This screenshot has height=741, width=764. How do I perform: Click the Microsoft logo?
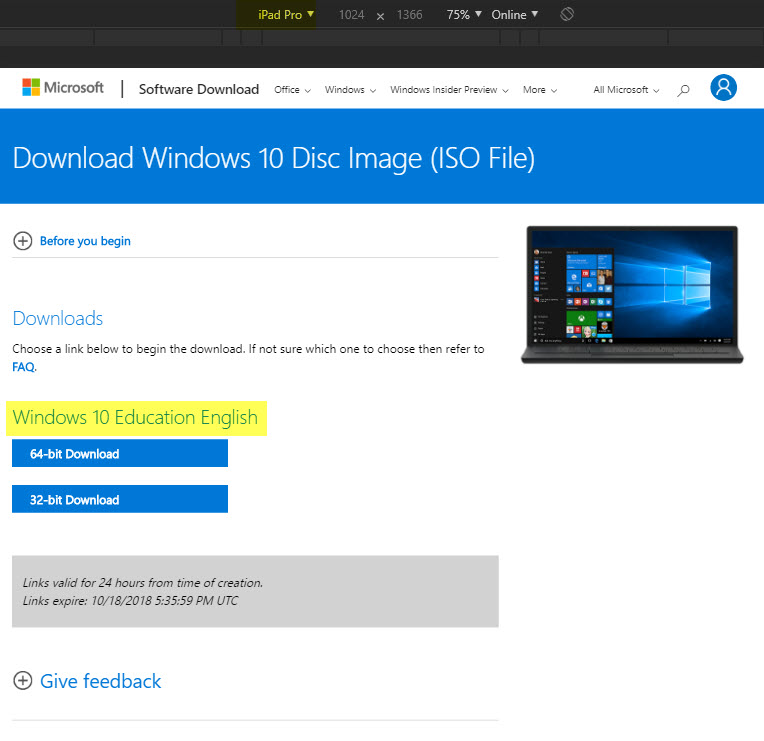pyautogui.click(x=63, y=88)
